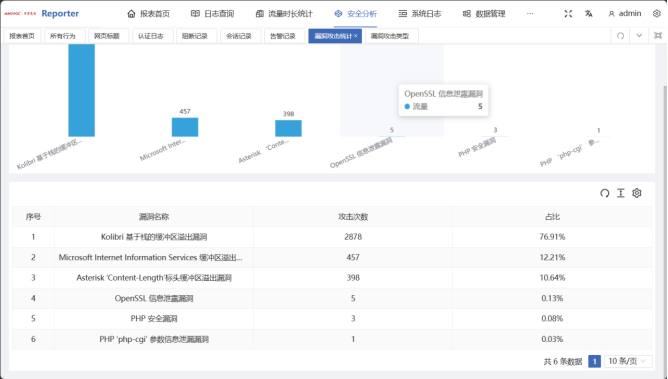Screen dimensions: 668x379
Task: Open the 报表首页 top menu
Action: 148,14
